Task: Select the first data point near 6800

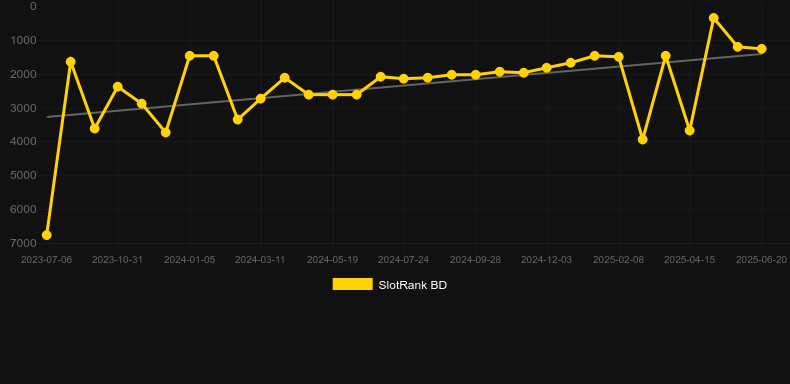Action: [46, 235]
